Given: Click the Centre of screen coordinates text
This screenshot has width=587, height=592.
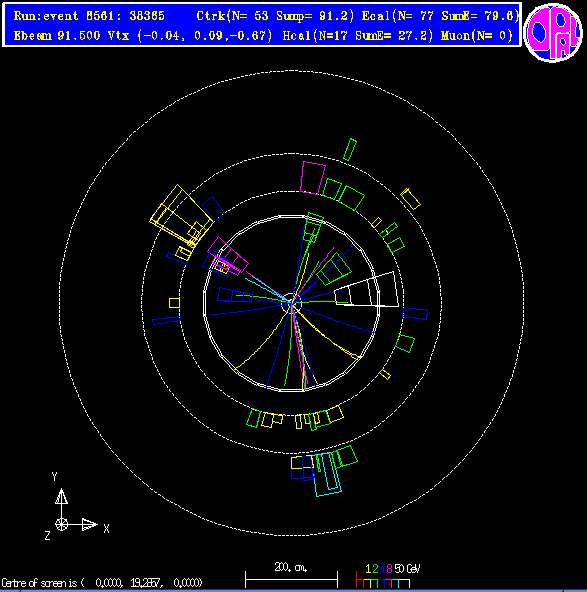Looking at the screenshot, I should pyautogui.click(x=102, y=583).
